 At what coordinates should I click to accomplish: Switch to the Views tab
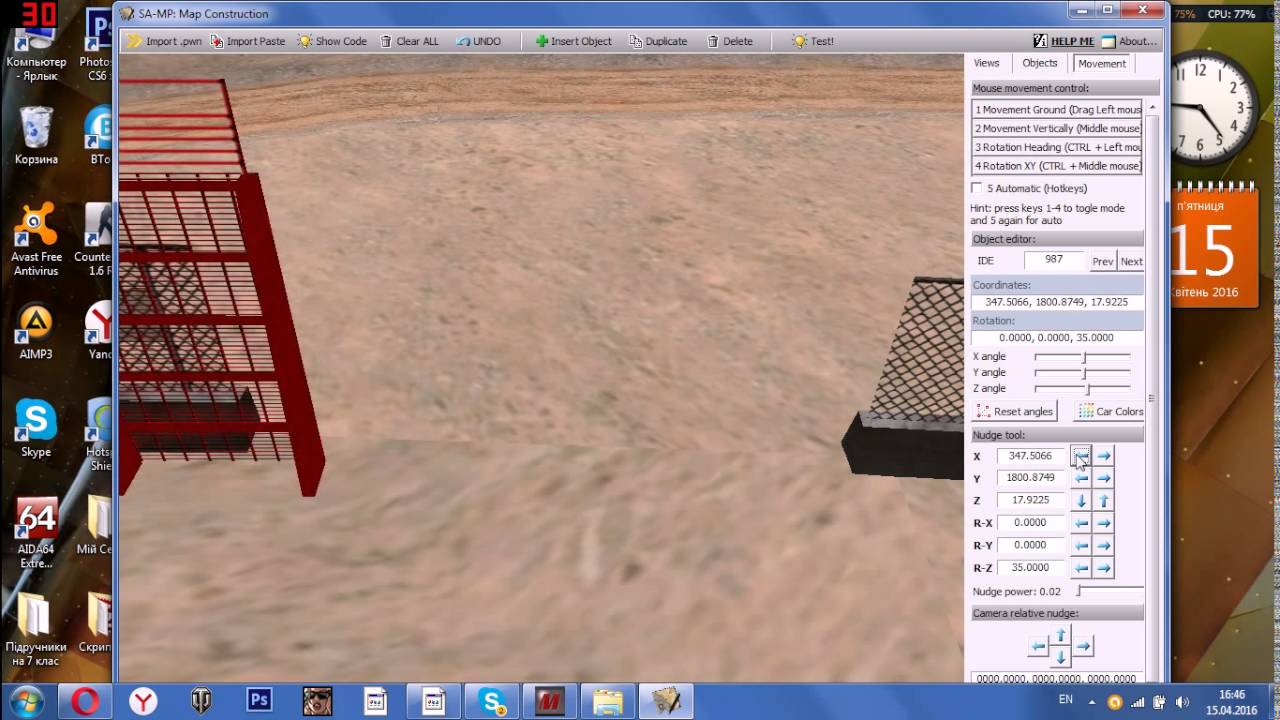[x=986, y=63]
